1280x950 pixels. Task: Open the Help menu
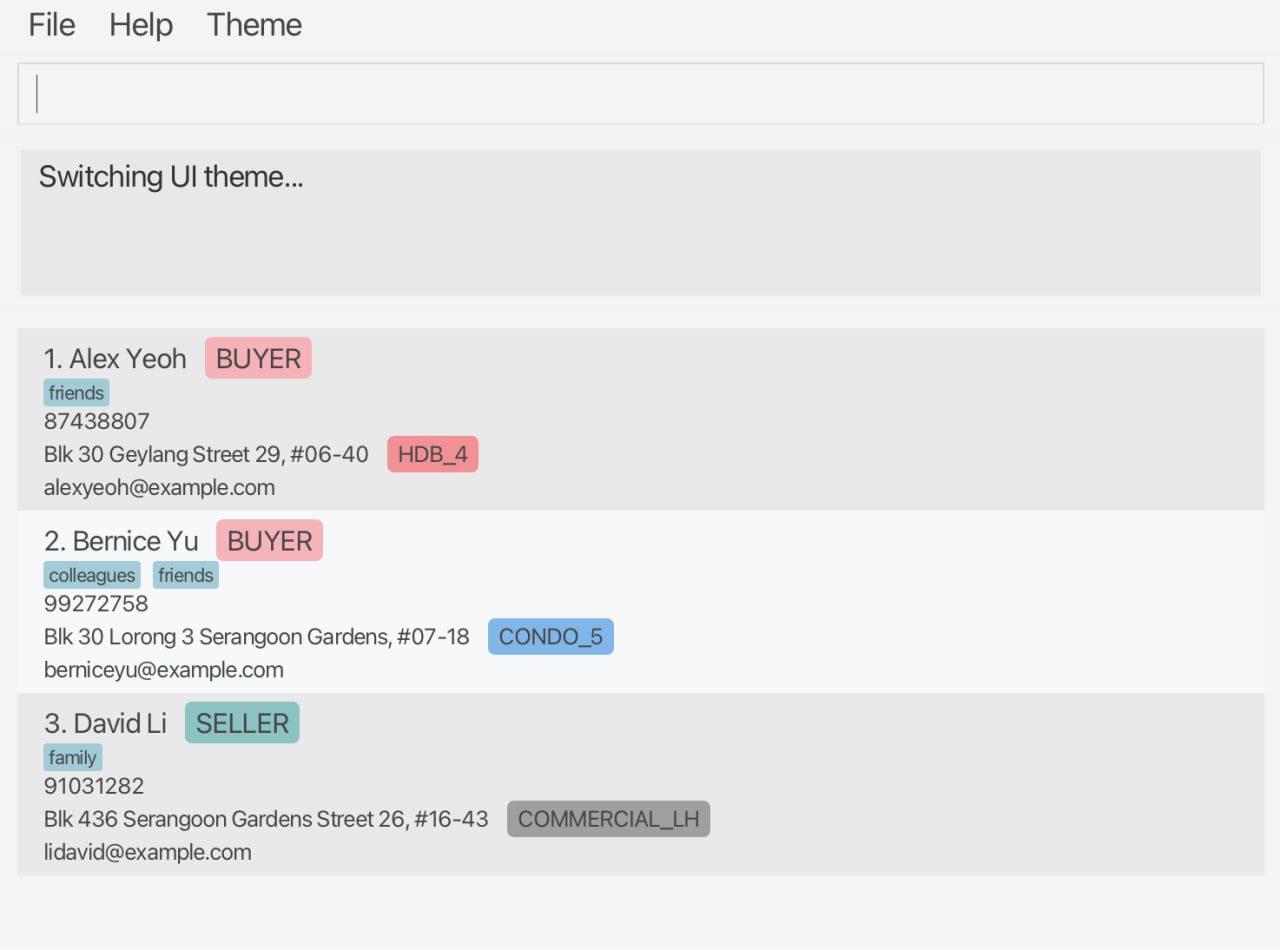[x=141, y=25]
